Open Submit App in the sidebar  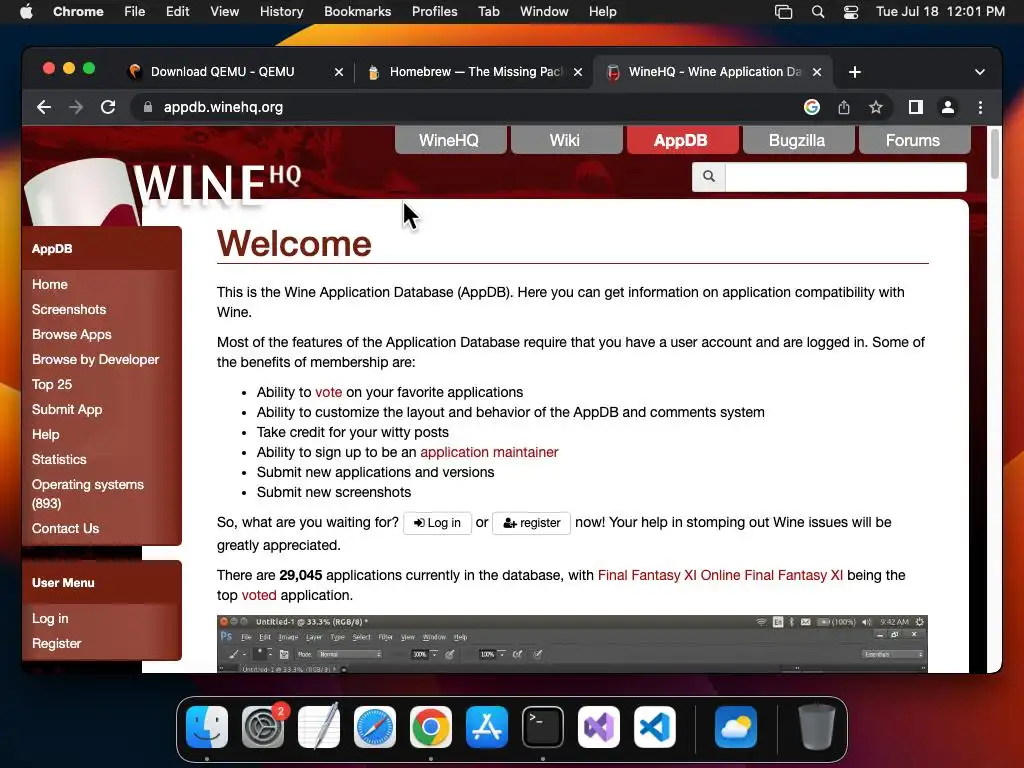67,409
